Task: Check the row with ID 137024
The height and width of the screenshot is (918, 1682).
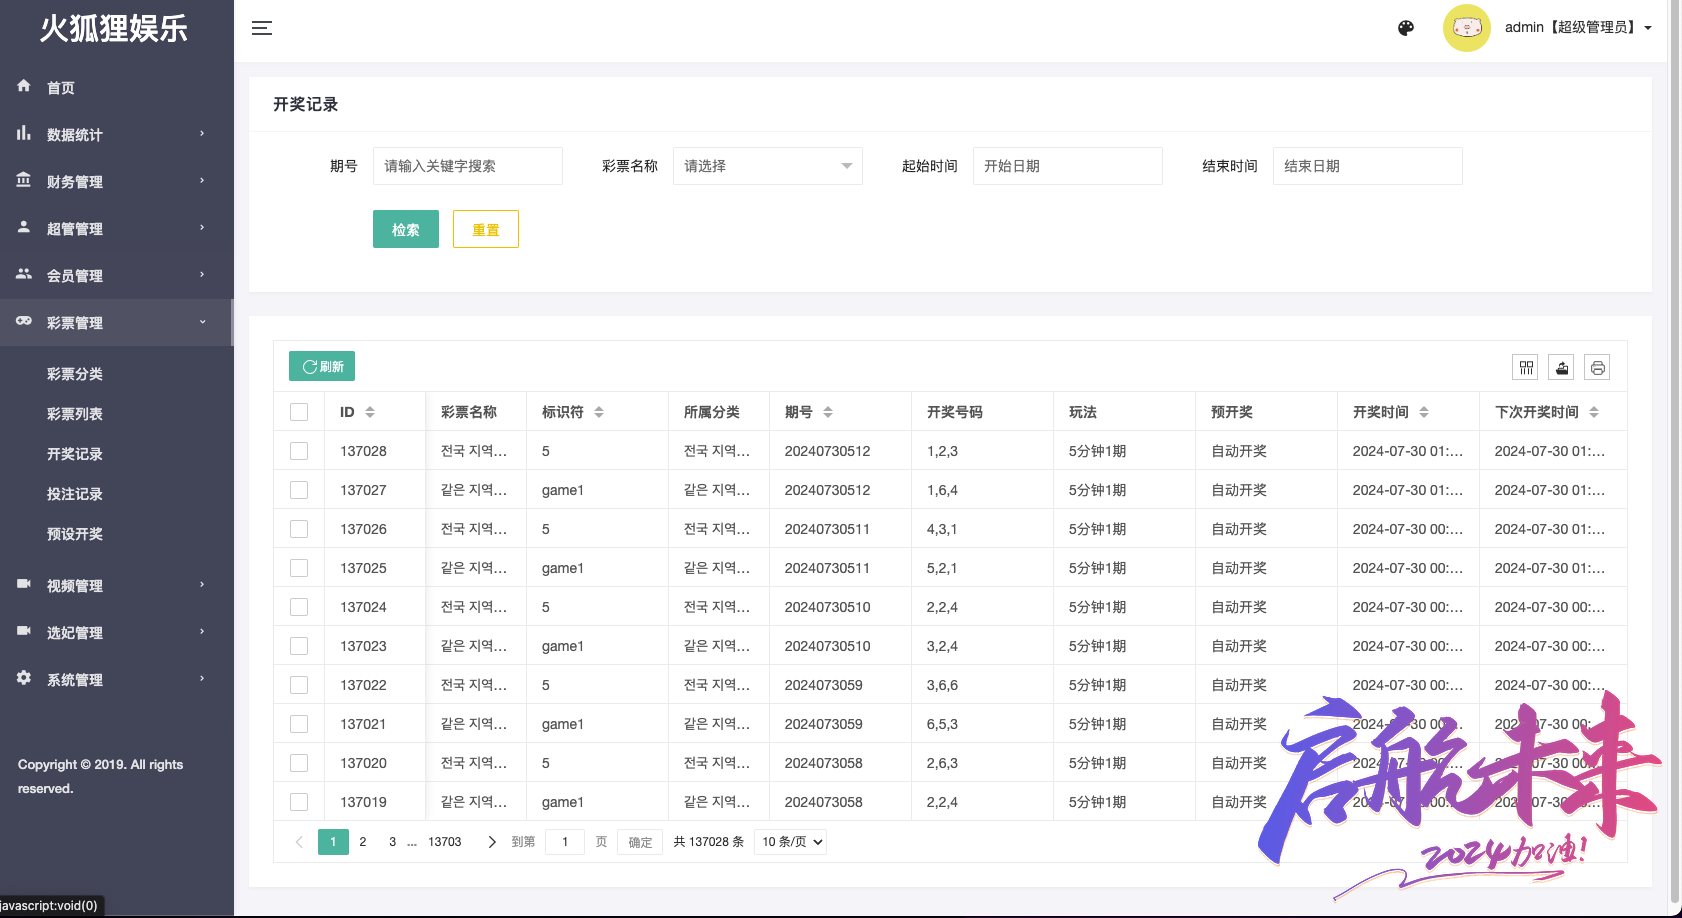Action: (x=299, y=607)
